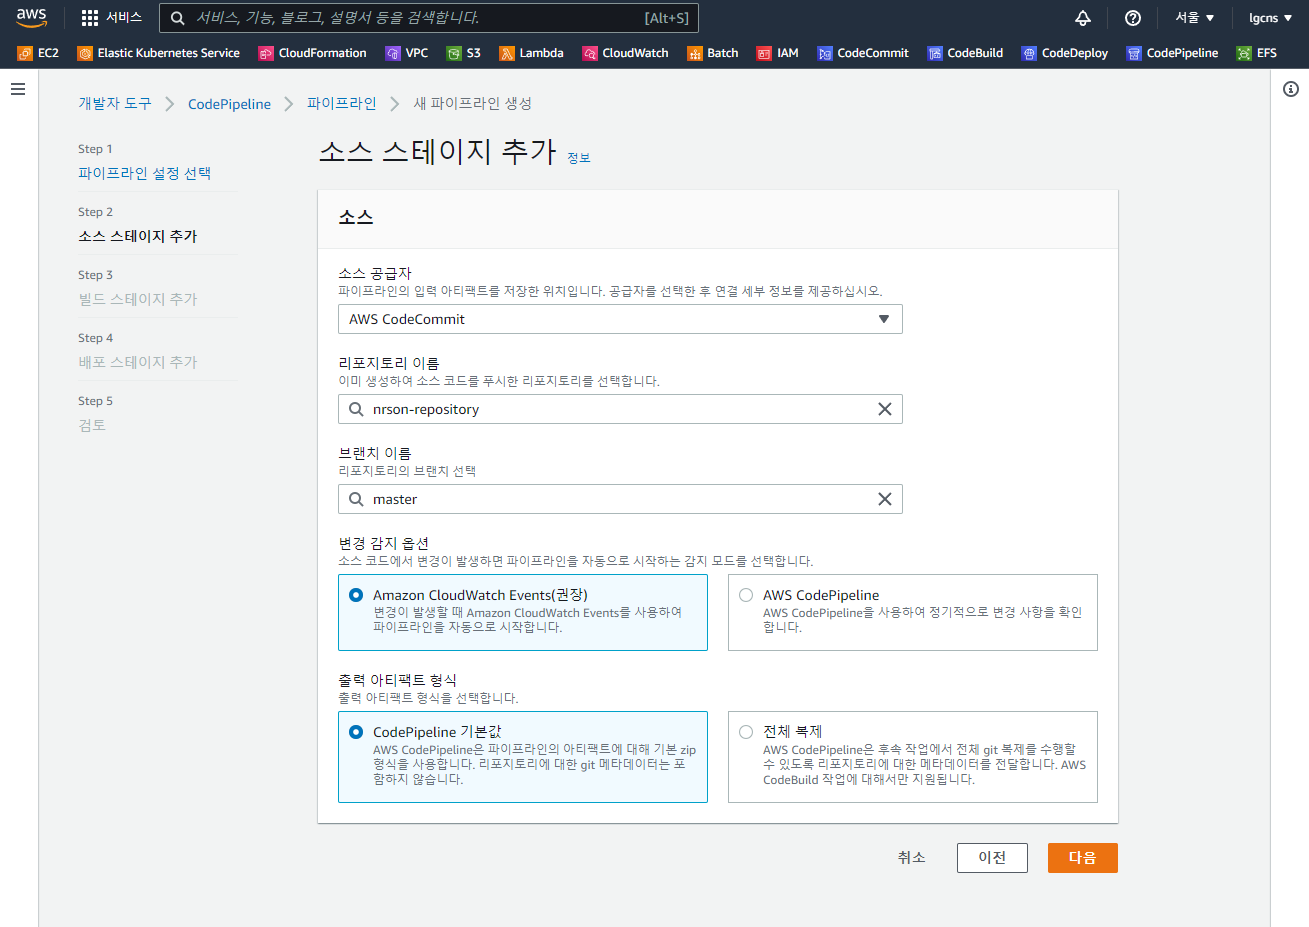
Task: Open the EFS shortcut
Action: click(1257, 53)
